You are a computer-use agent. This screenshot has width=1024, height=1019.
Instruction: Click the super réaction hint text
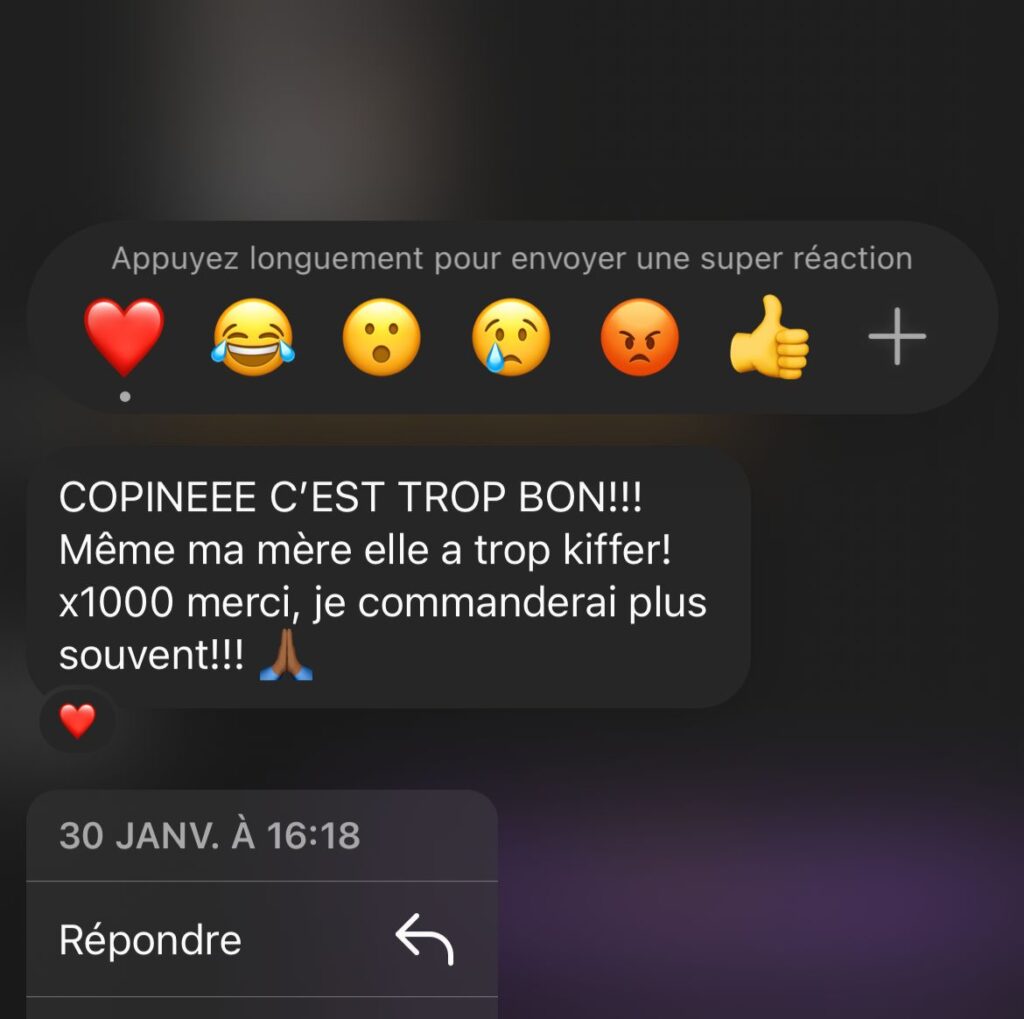coord(512,259)
